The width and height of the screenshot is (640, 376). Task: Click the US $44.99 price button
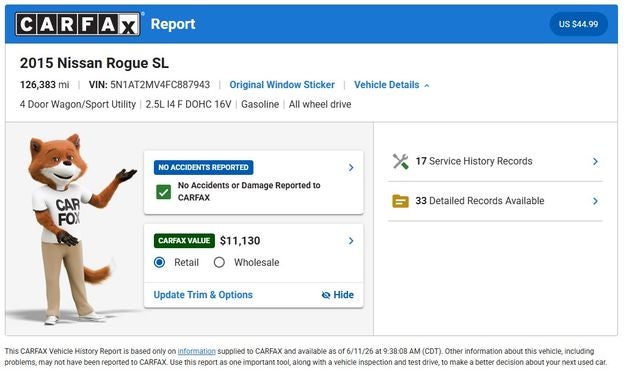click(578, 24)
